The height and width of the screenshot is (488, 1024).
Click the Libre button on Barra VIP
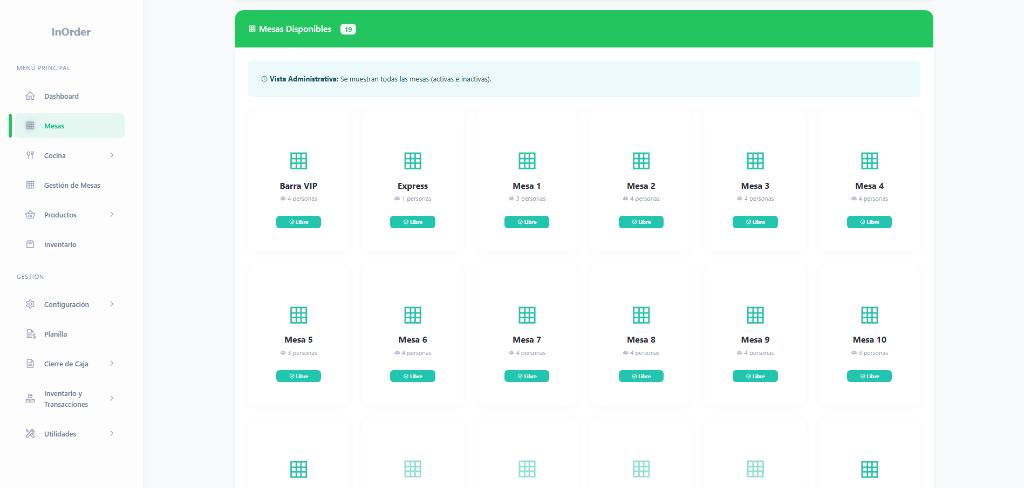[298, 222]
